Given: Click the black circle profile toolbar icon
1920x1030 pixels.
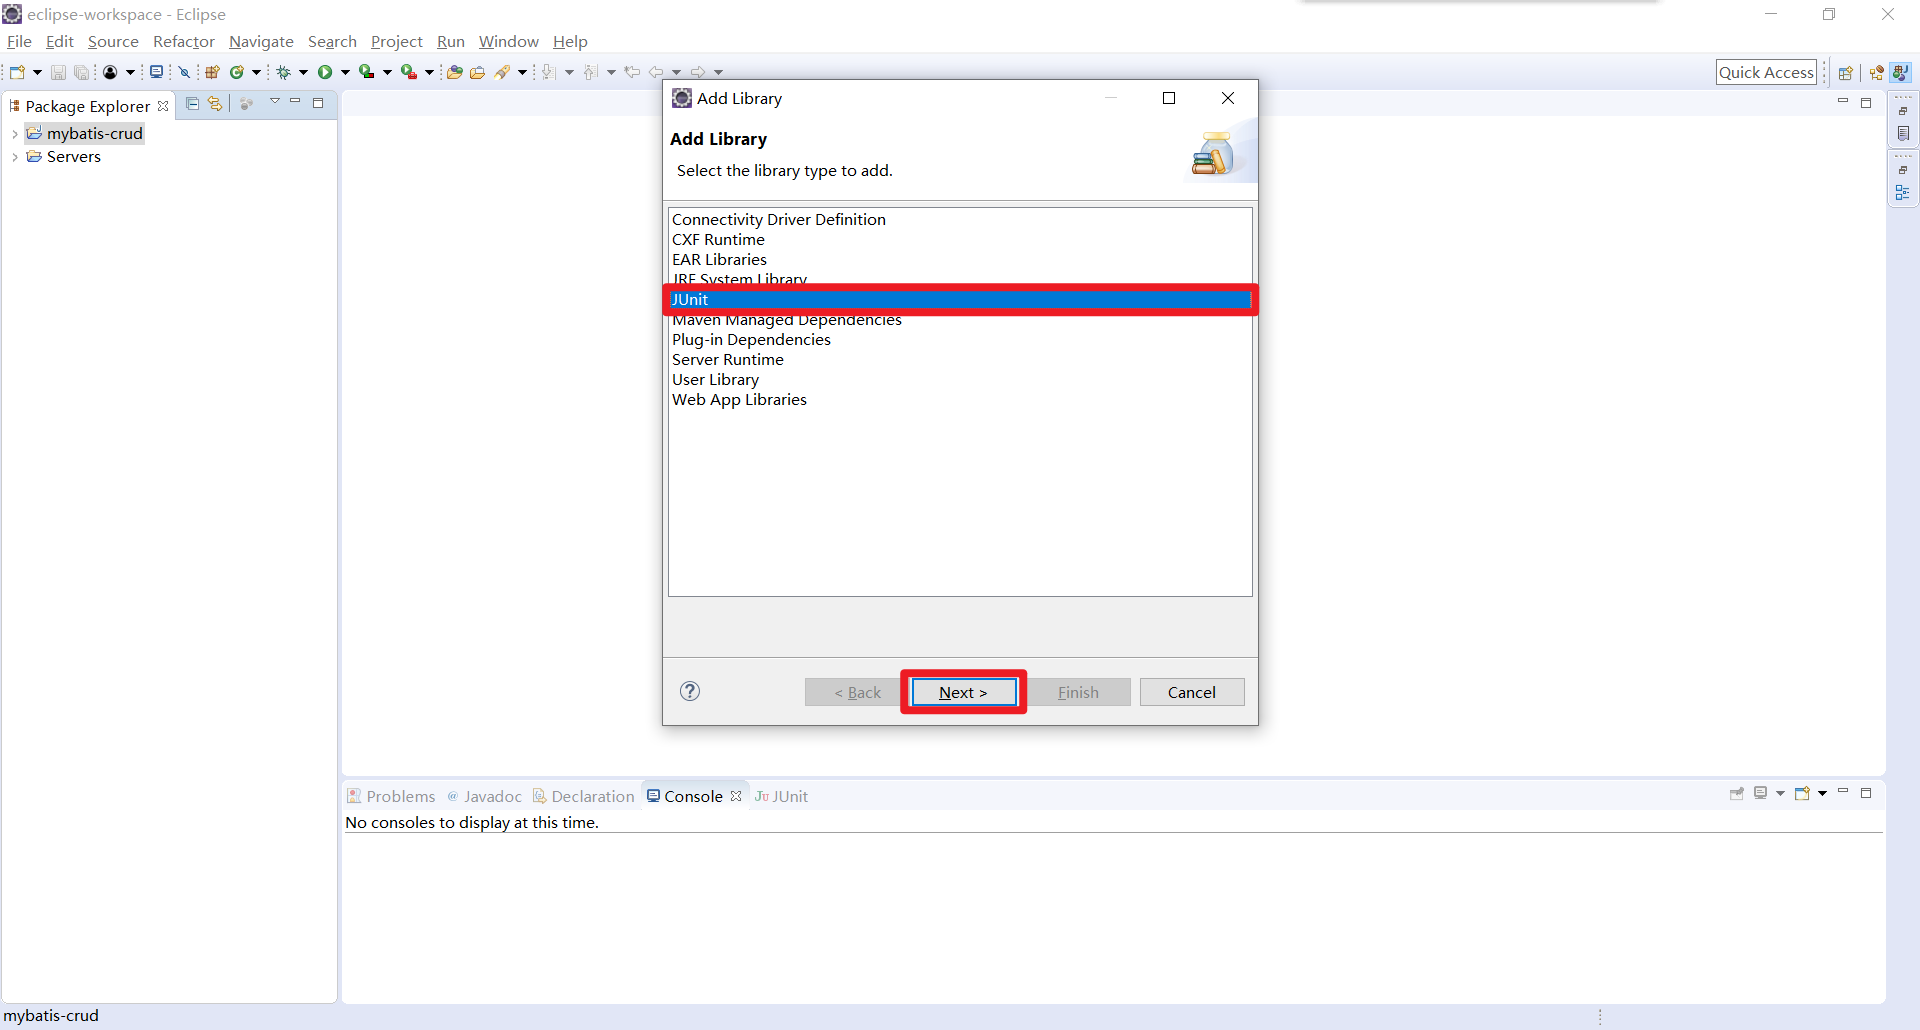Looking at the screenshot, I should pyautogui.click(x=110, y=72).
